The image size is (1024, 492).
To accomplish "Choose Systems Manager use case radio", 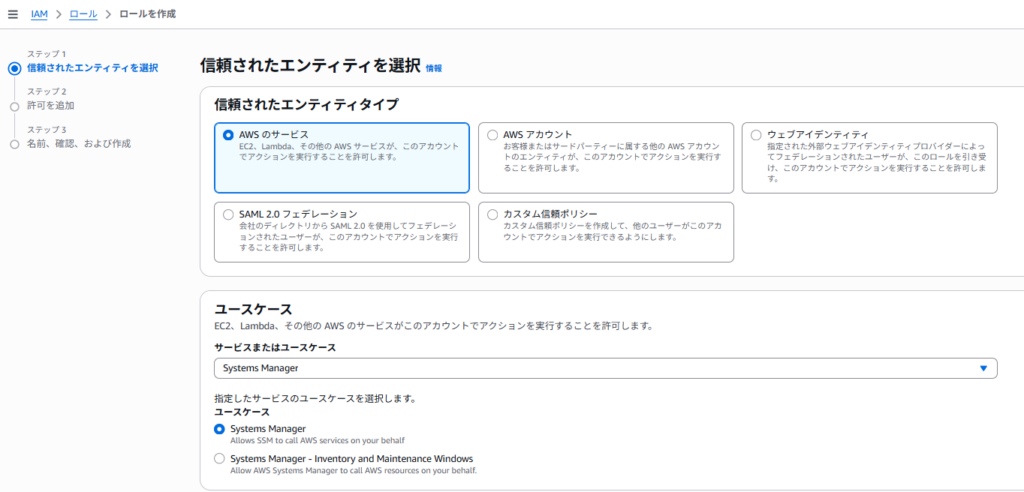I will point(219,429).
